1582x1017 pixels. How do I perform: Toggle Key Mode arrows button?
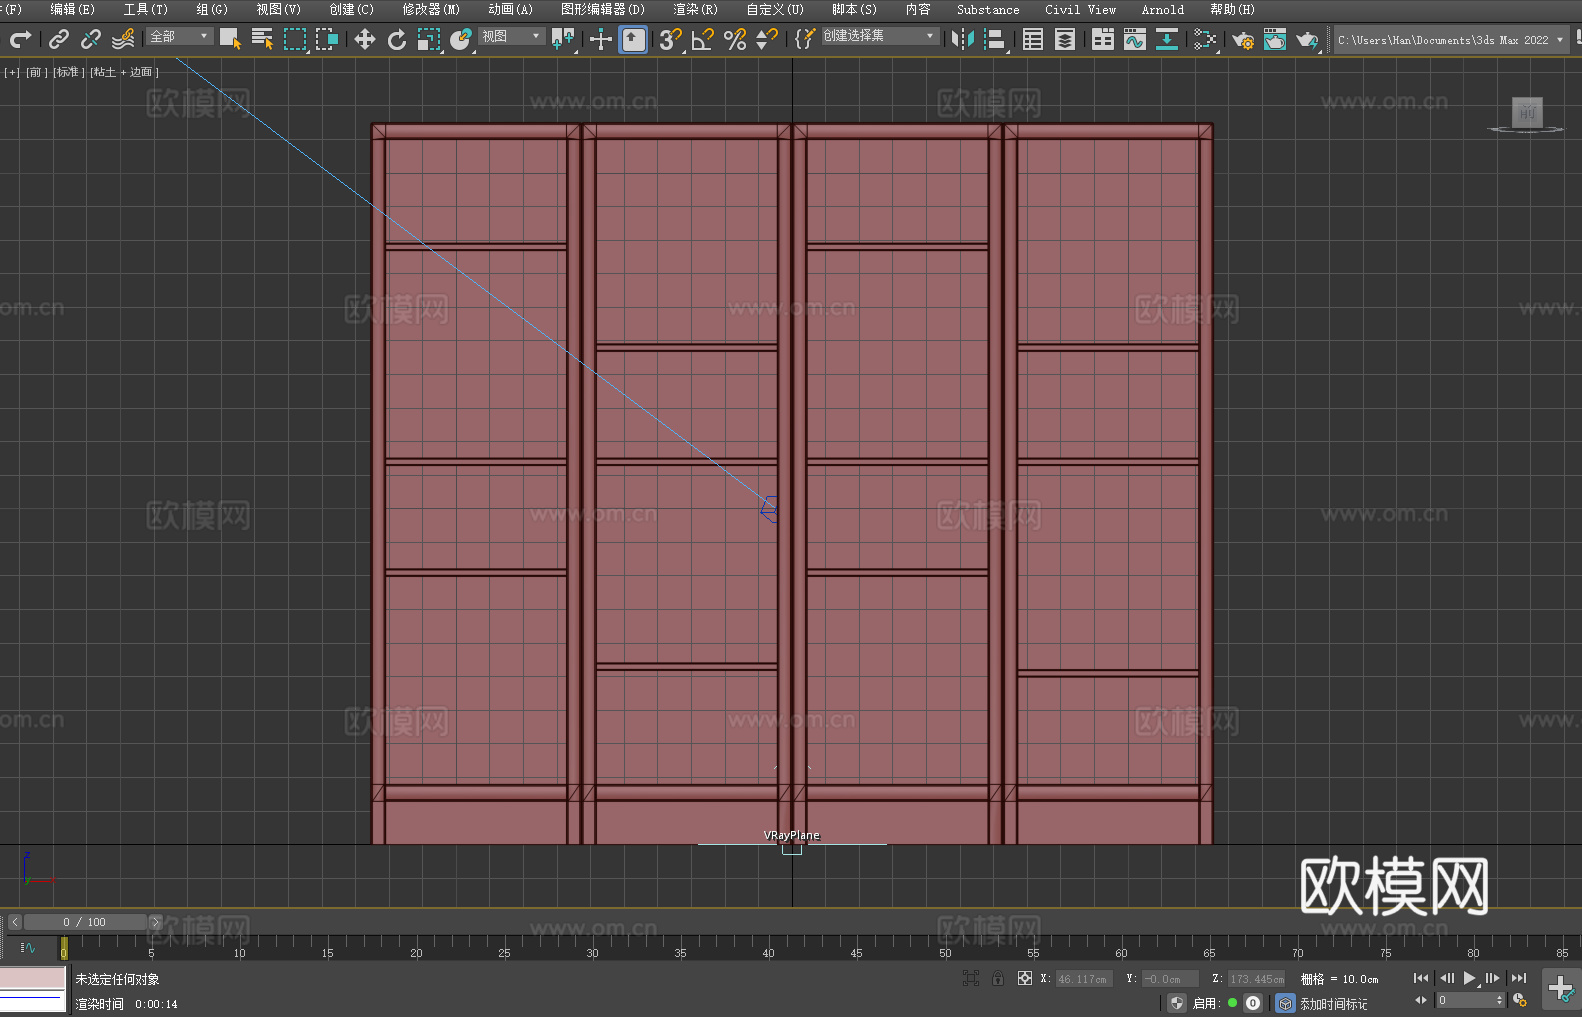[1421, 1000]
